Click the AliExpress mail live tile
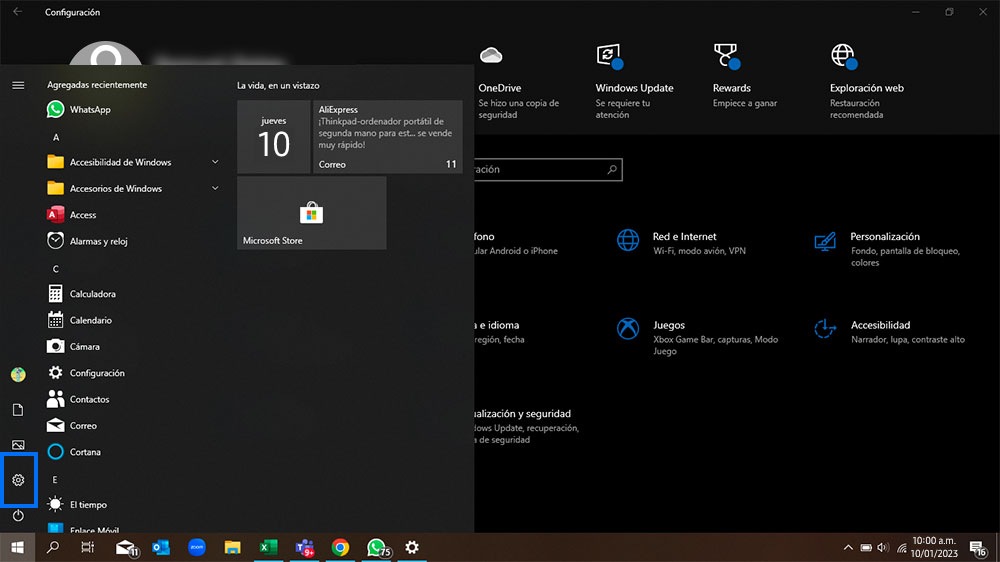 coord(387,137)
